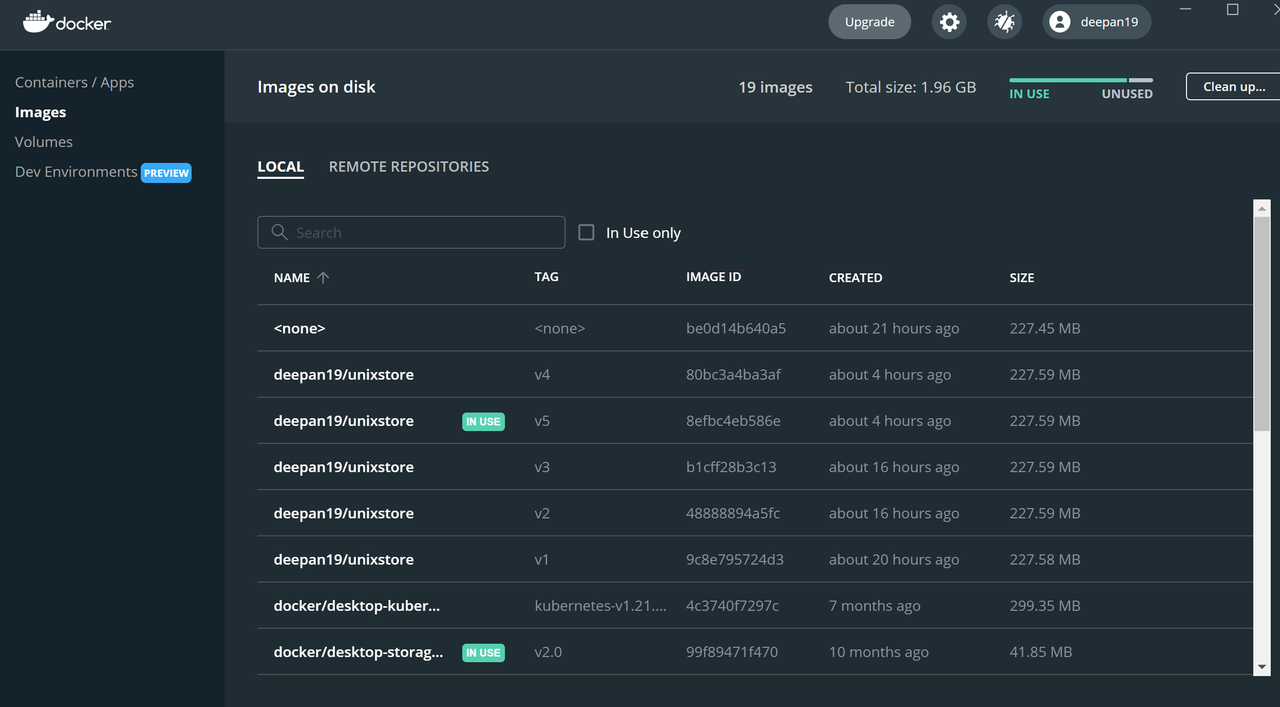This screenshot has width=1280, height=707.
Task: Select the <none> image row name
Action: point(300,328)
